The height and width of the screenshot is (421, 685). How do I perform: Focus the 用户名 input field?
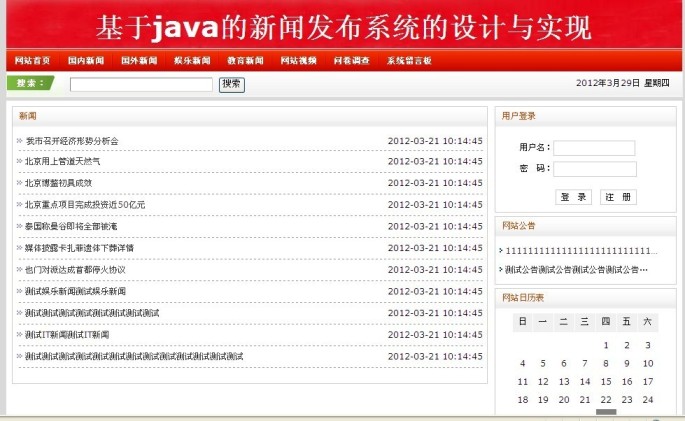[x=594, y=148]
